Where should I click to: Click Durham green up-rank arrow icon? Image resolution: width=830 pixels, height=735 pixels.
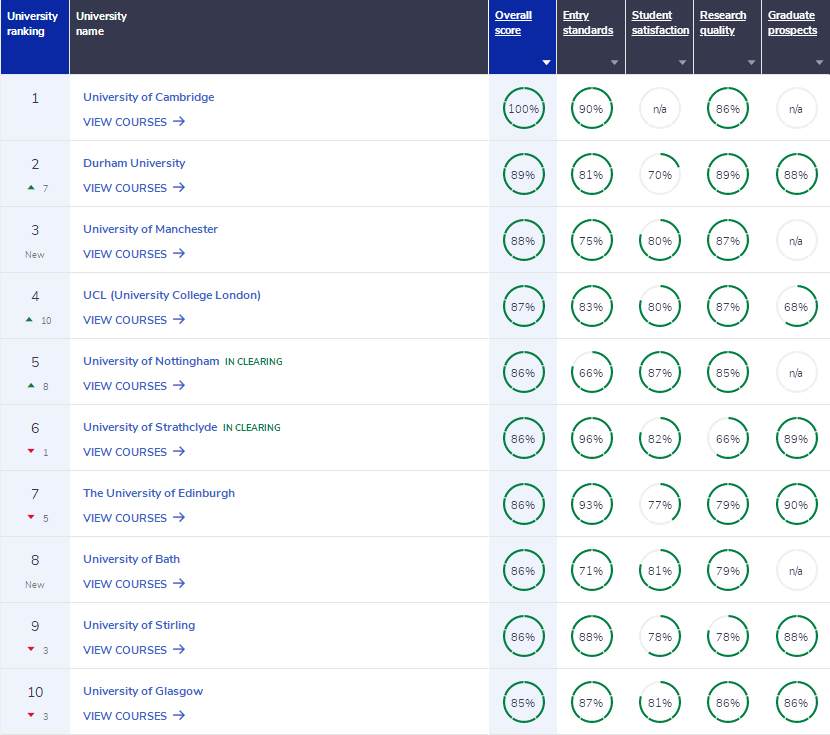[31, 187]
